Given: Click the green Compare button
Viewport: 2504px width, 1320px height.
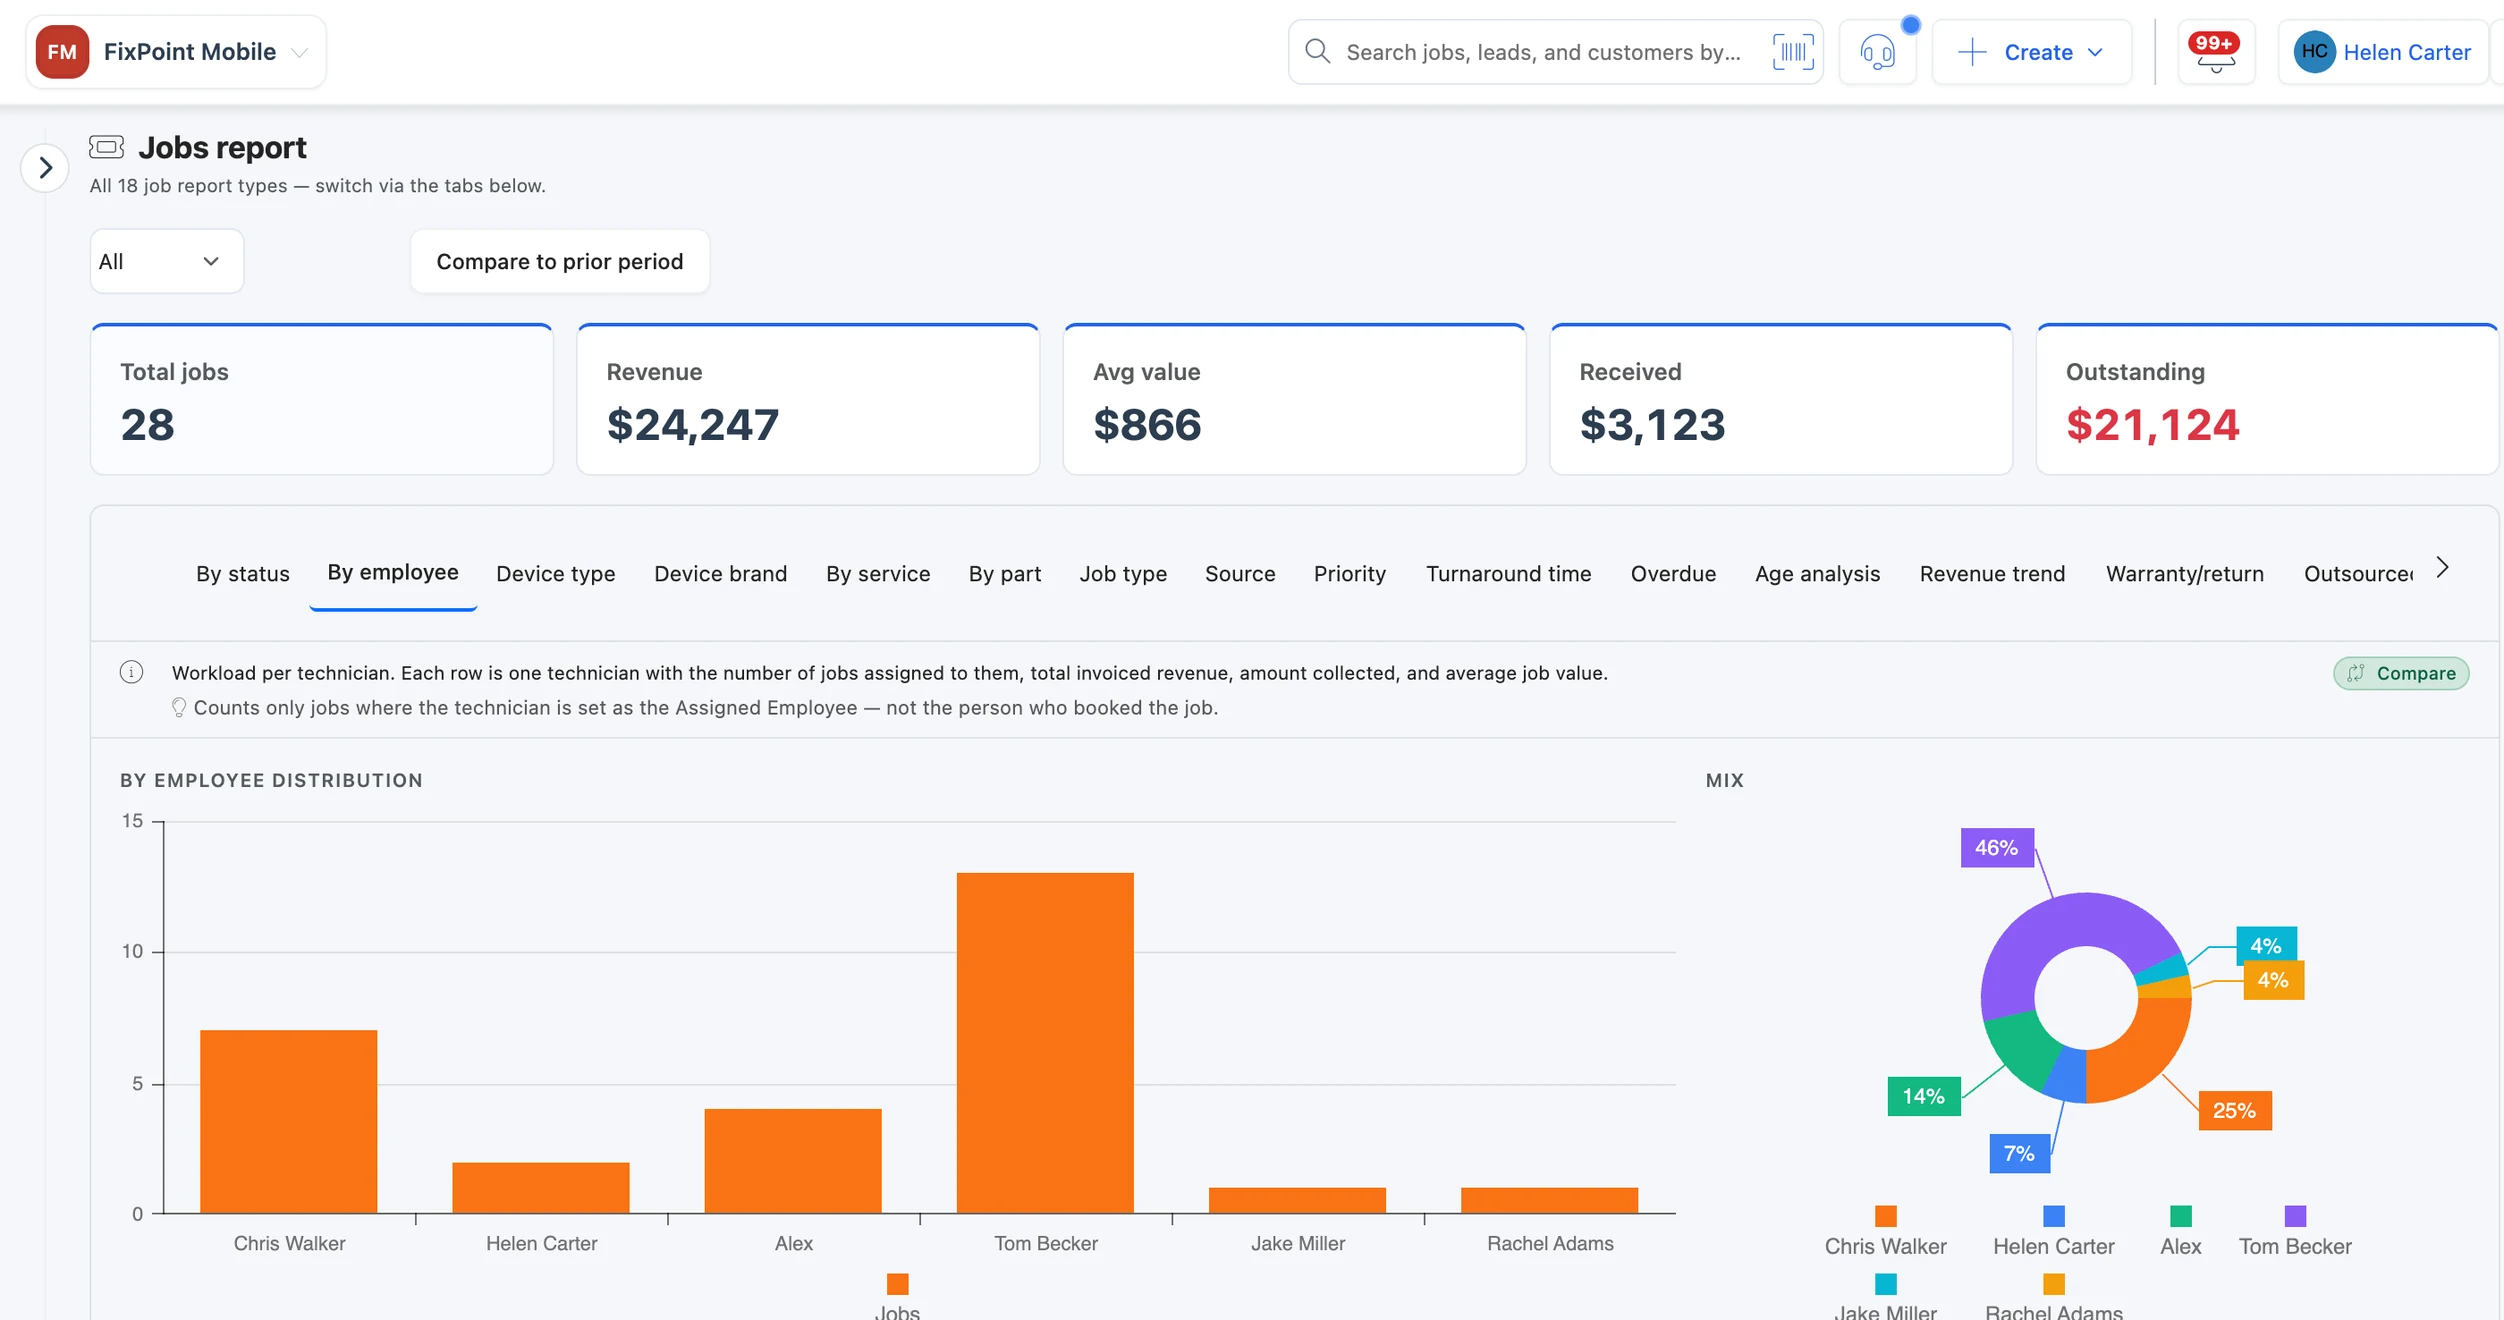Looking at the screenshot, I should point(2401,673).
